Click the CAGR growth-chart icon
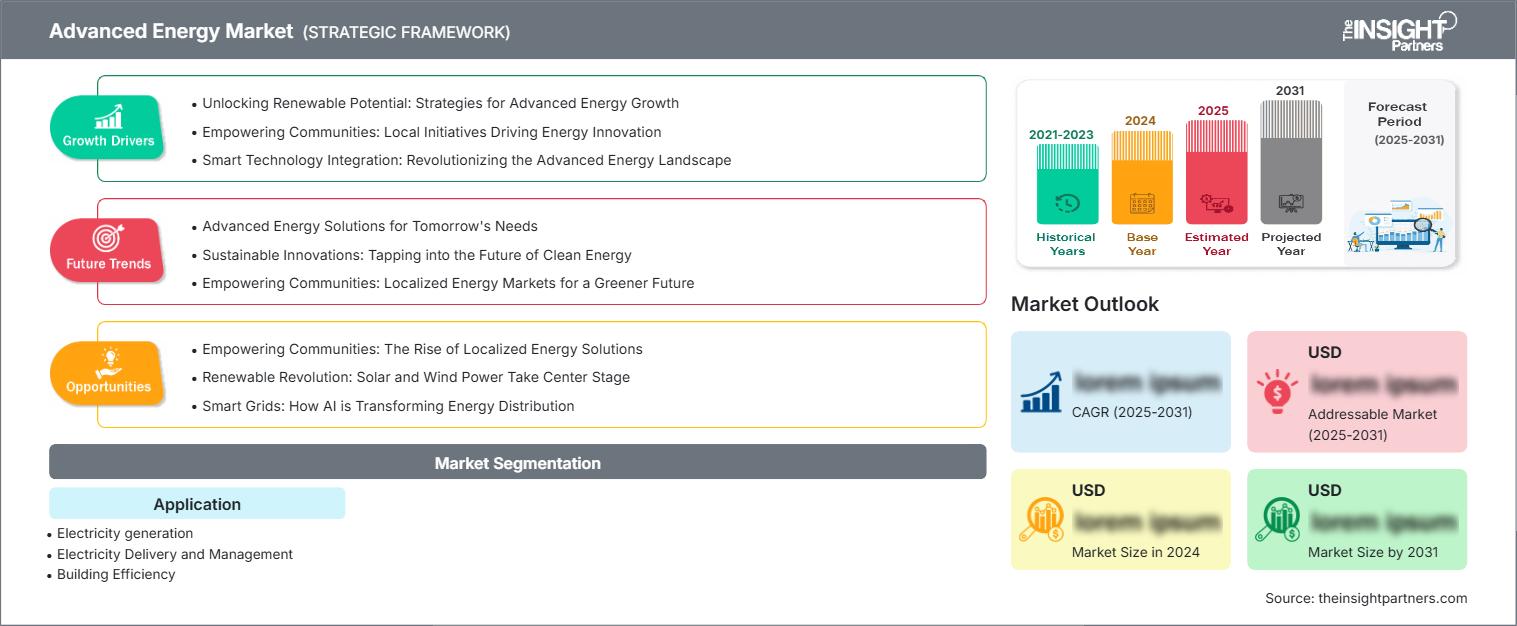Screen dimensions: 1517x626 pyautogui.click(x=1040, y=392)
